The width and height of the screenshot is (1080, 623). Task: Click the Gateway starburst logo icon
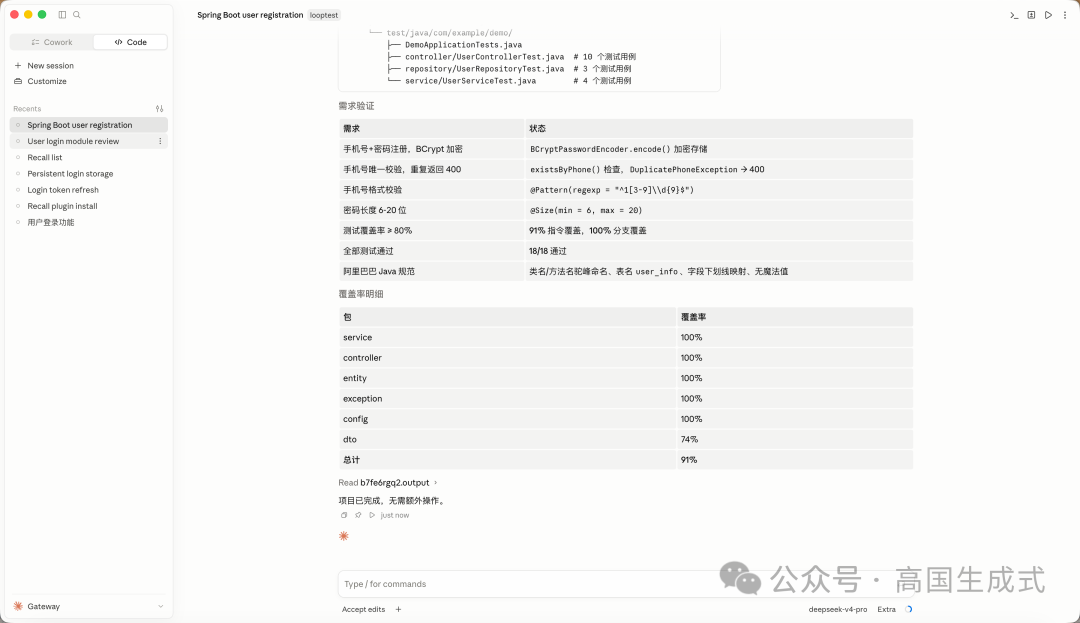(x=18, y=606)
